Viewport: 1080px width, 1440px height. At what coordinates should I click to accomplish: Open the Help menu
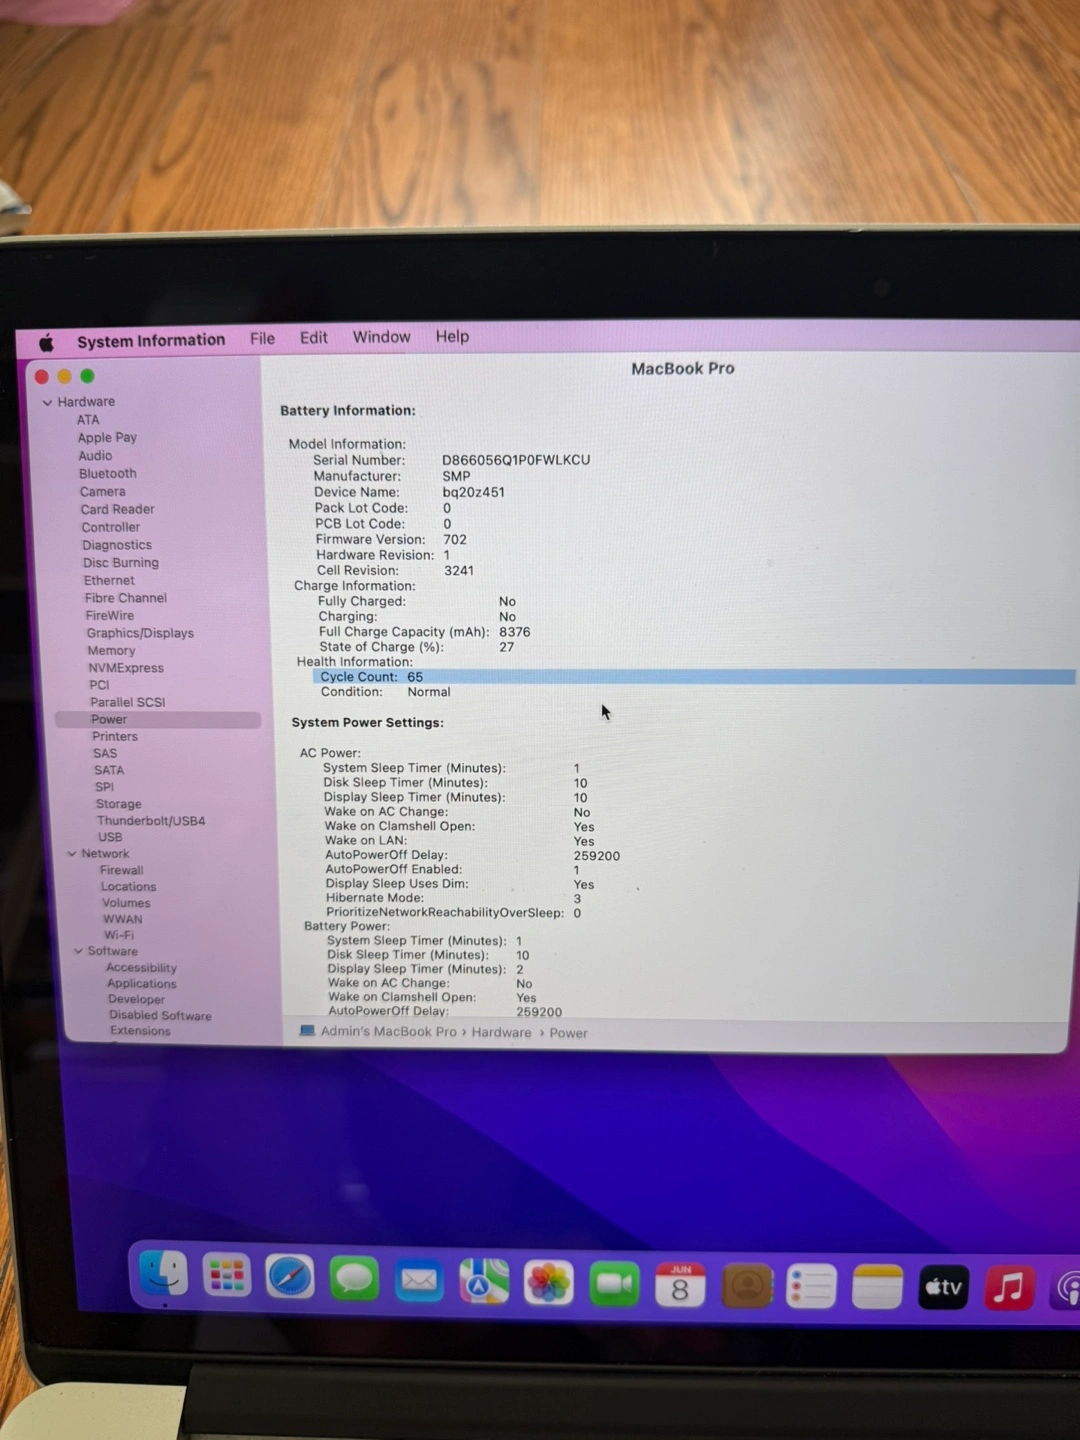pyautogui.click(x=452, y=336)
